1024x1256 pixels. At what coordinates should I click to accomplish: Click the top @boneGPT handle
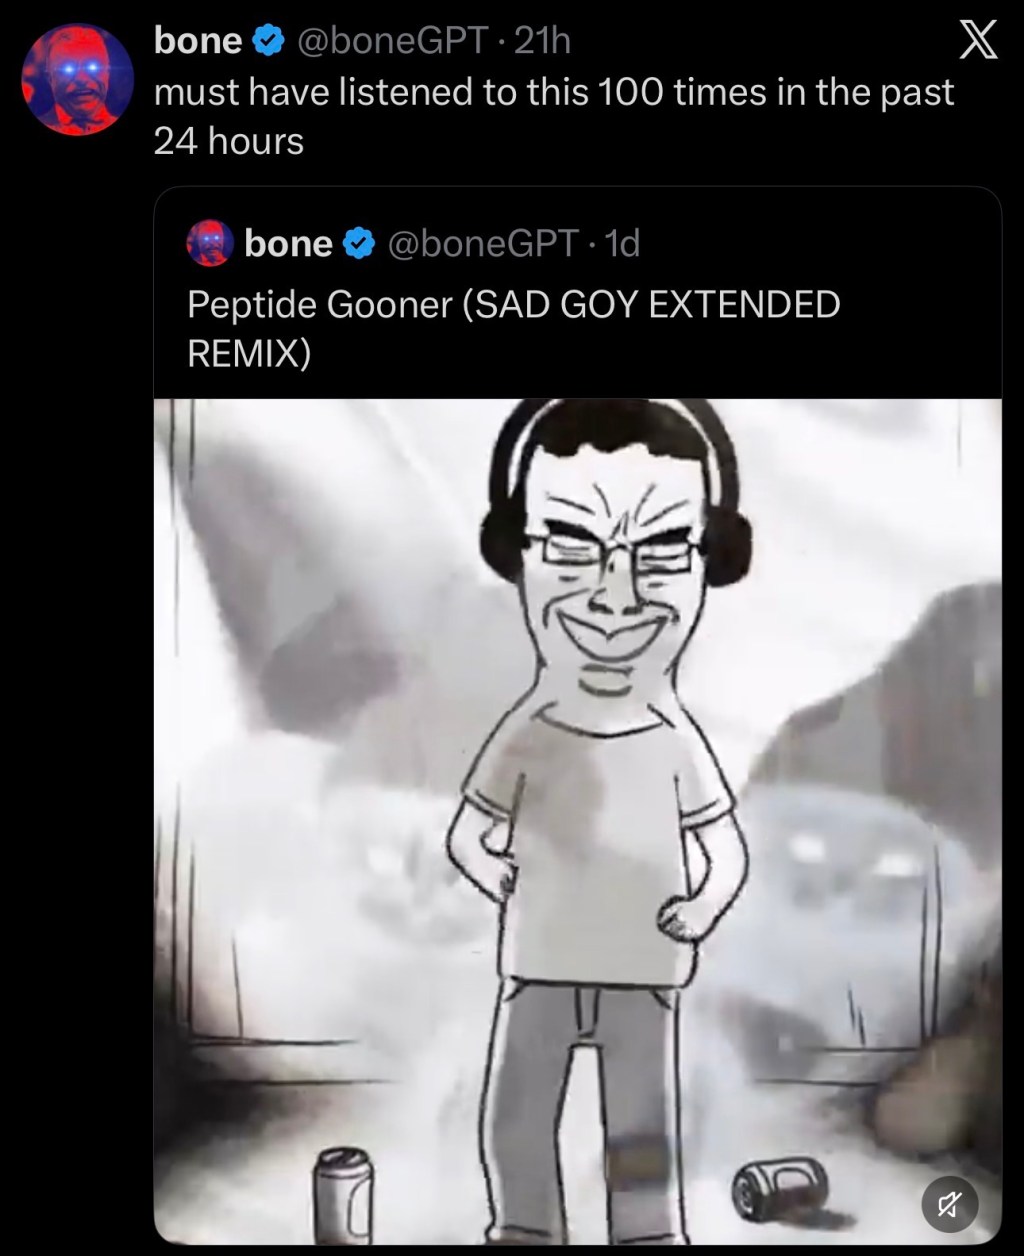coord(390,41)
